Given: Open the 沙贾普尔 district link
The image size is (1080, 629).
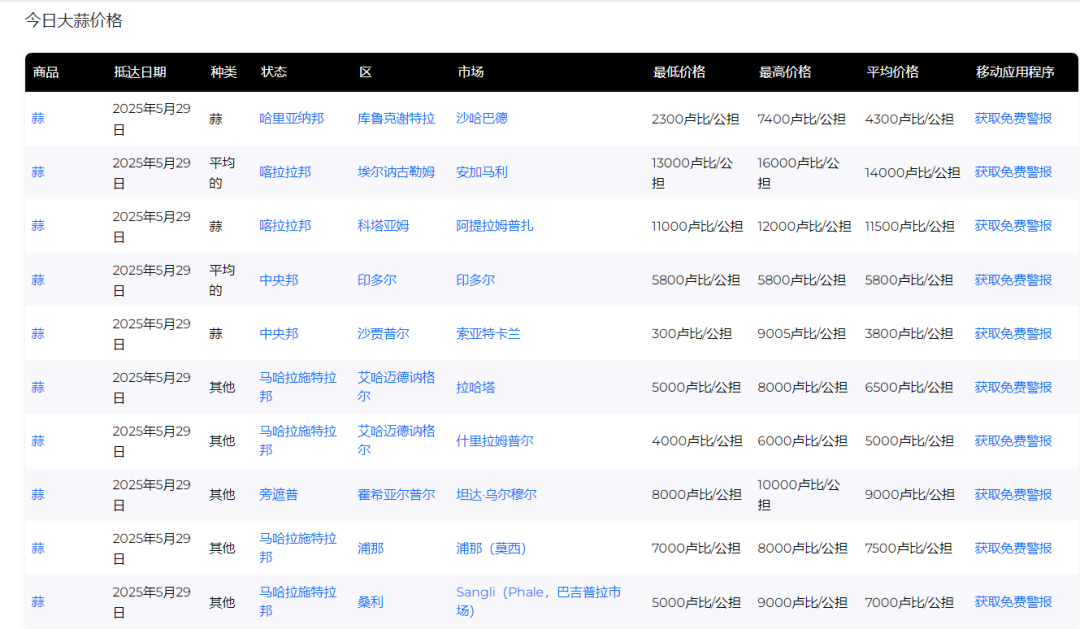Looking at the screenshot, I should [x=383, y=334].
